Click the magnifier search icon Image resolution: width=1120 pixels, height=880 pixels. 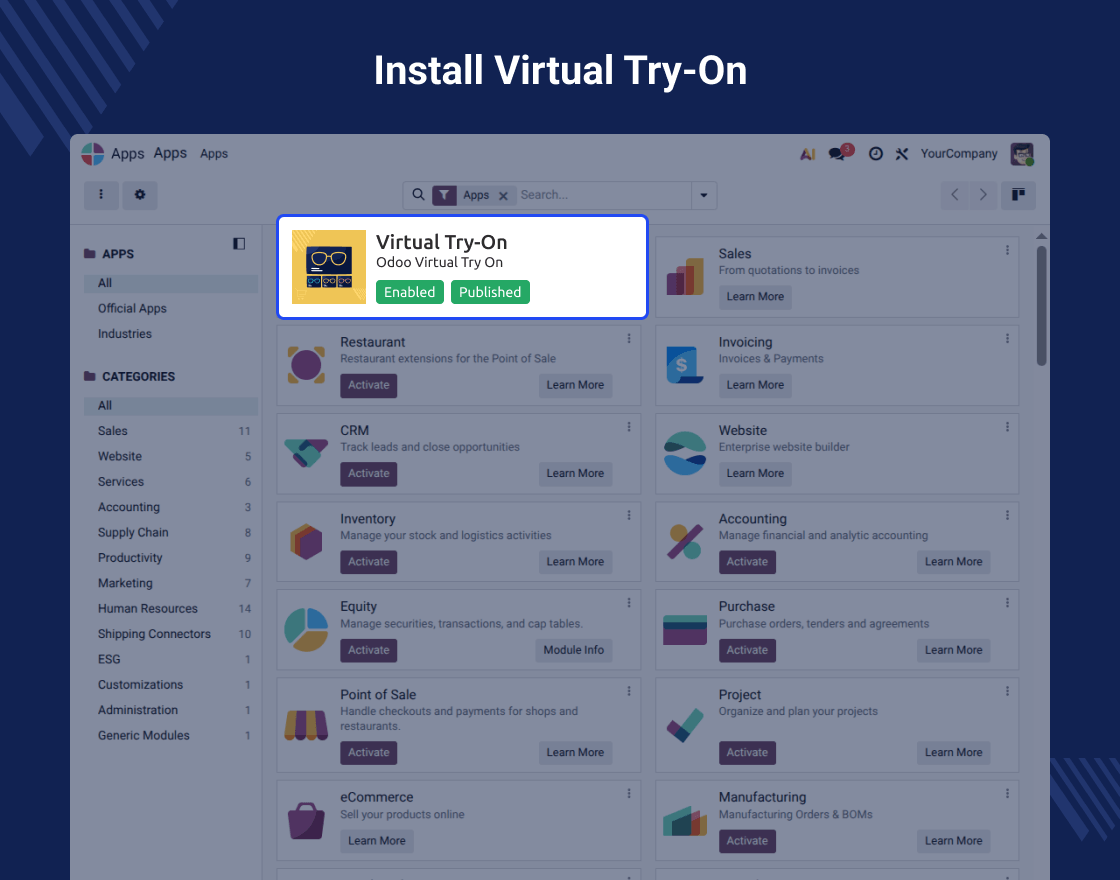419,195
